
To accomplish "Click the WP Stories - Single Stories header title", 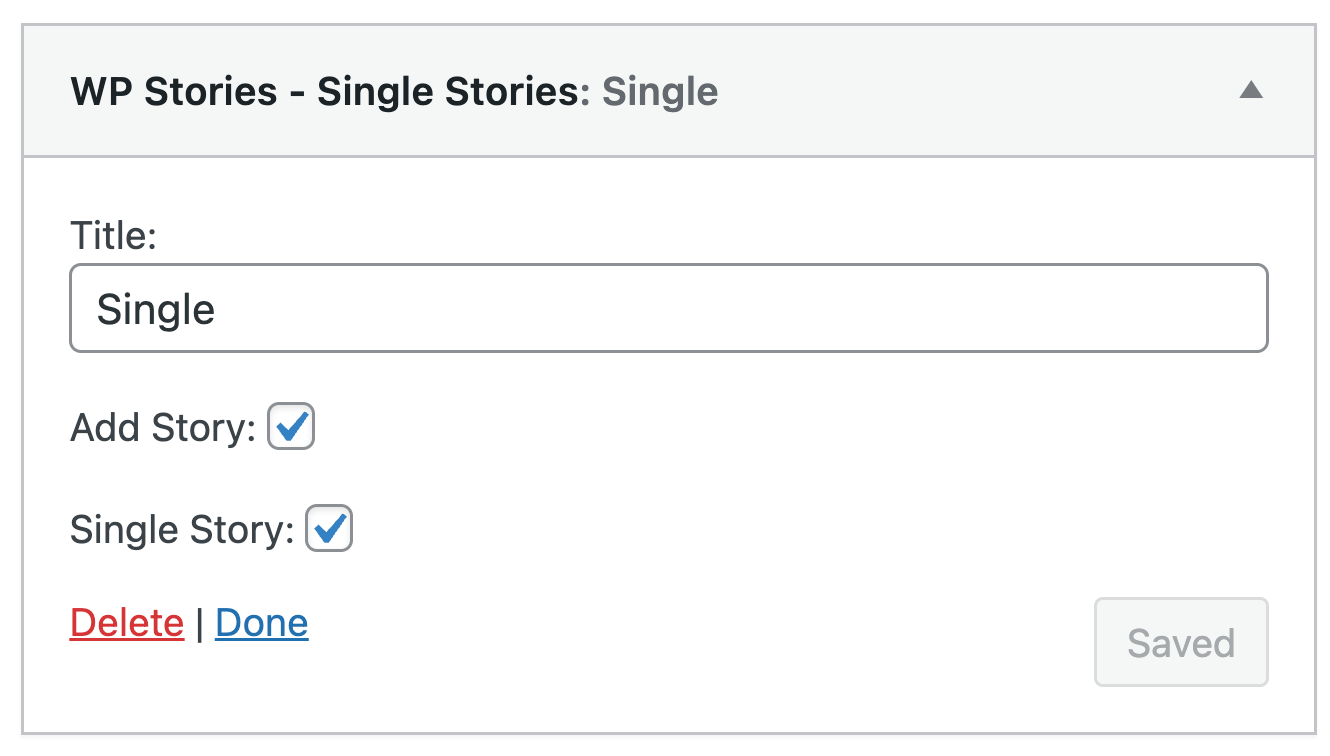I will pyautogui.click(x=324, y=92).
